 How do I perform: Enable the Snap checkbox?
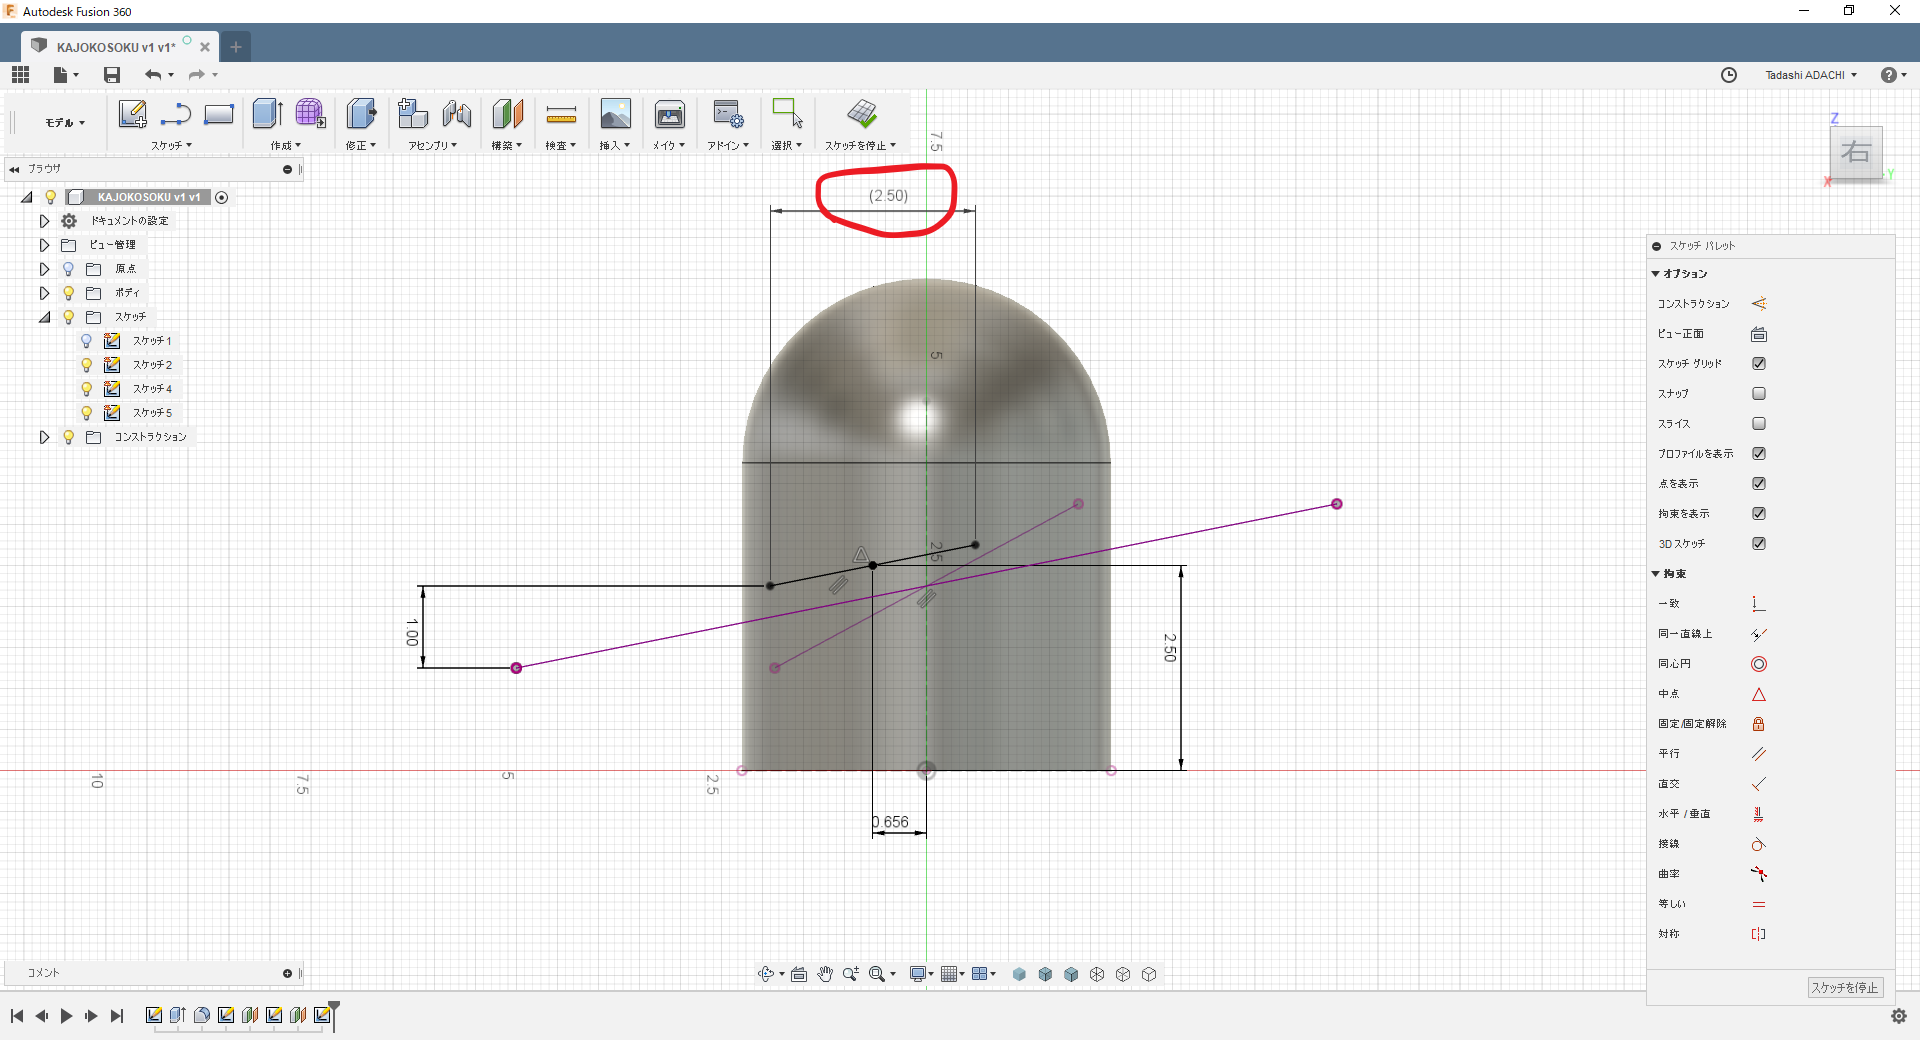point(1759,394)
